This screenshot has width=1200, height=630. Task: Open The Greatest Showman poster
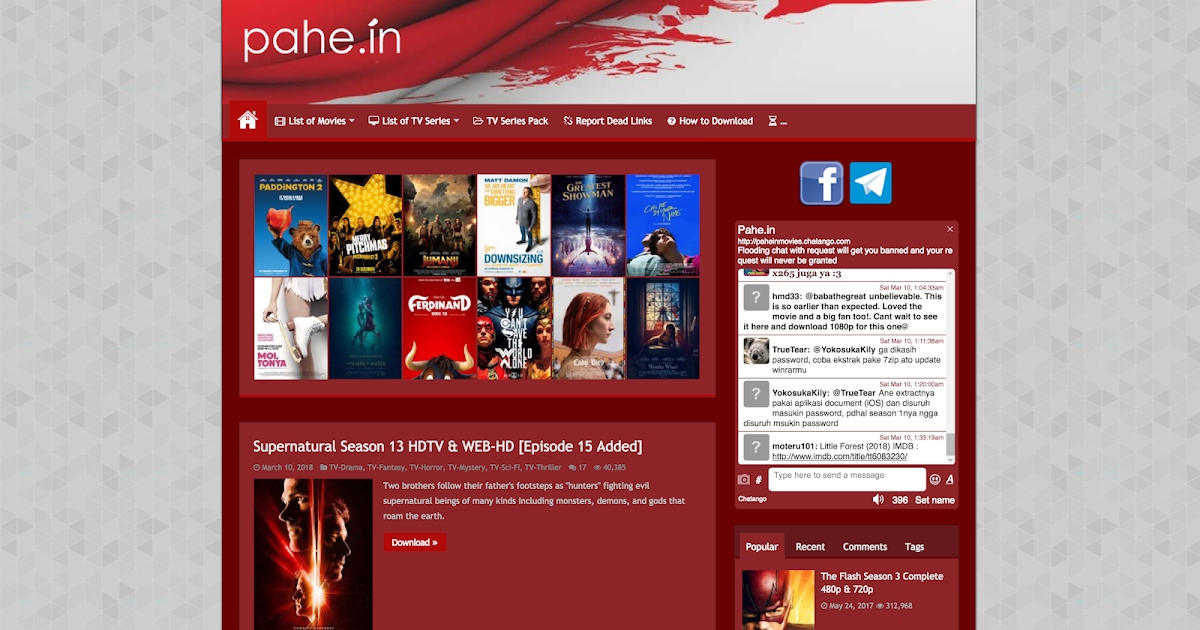[589, 226]
